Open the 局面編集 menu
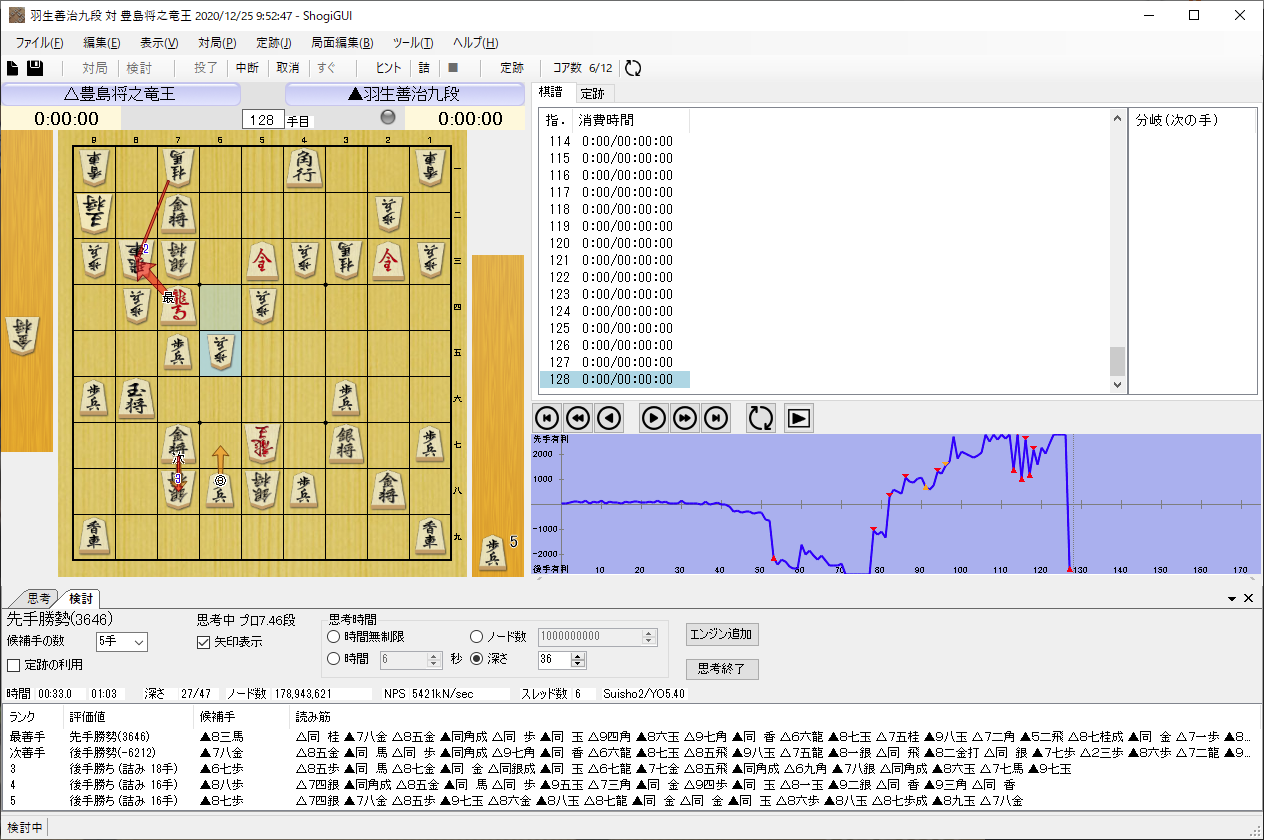The width and height of the screenshot is (1264, 840). (x=342, y=43)
